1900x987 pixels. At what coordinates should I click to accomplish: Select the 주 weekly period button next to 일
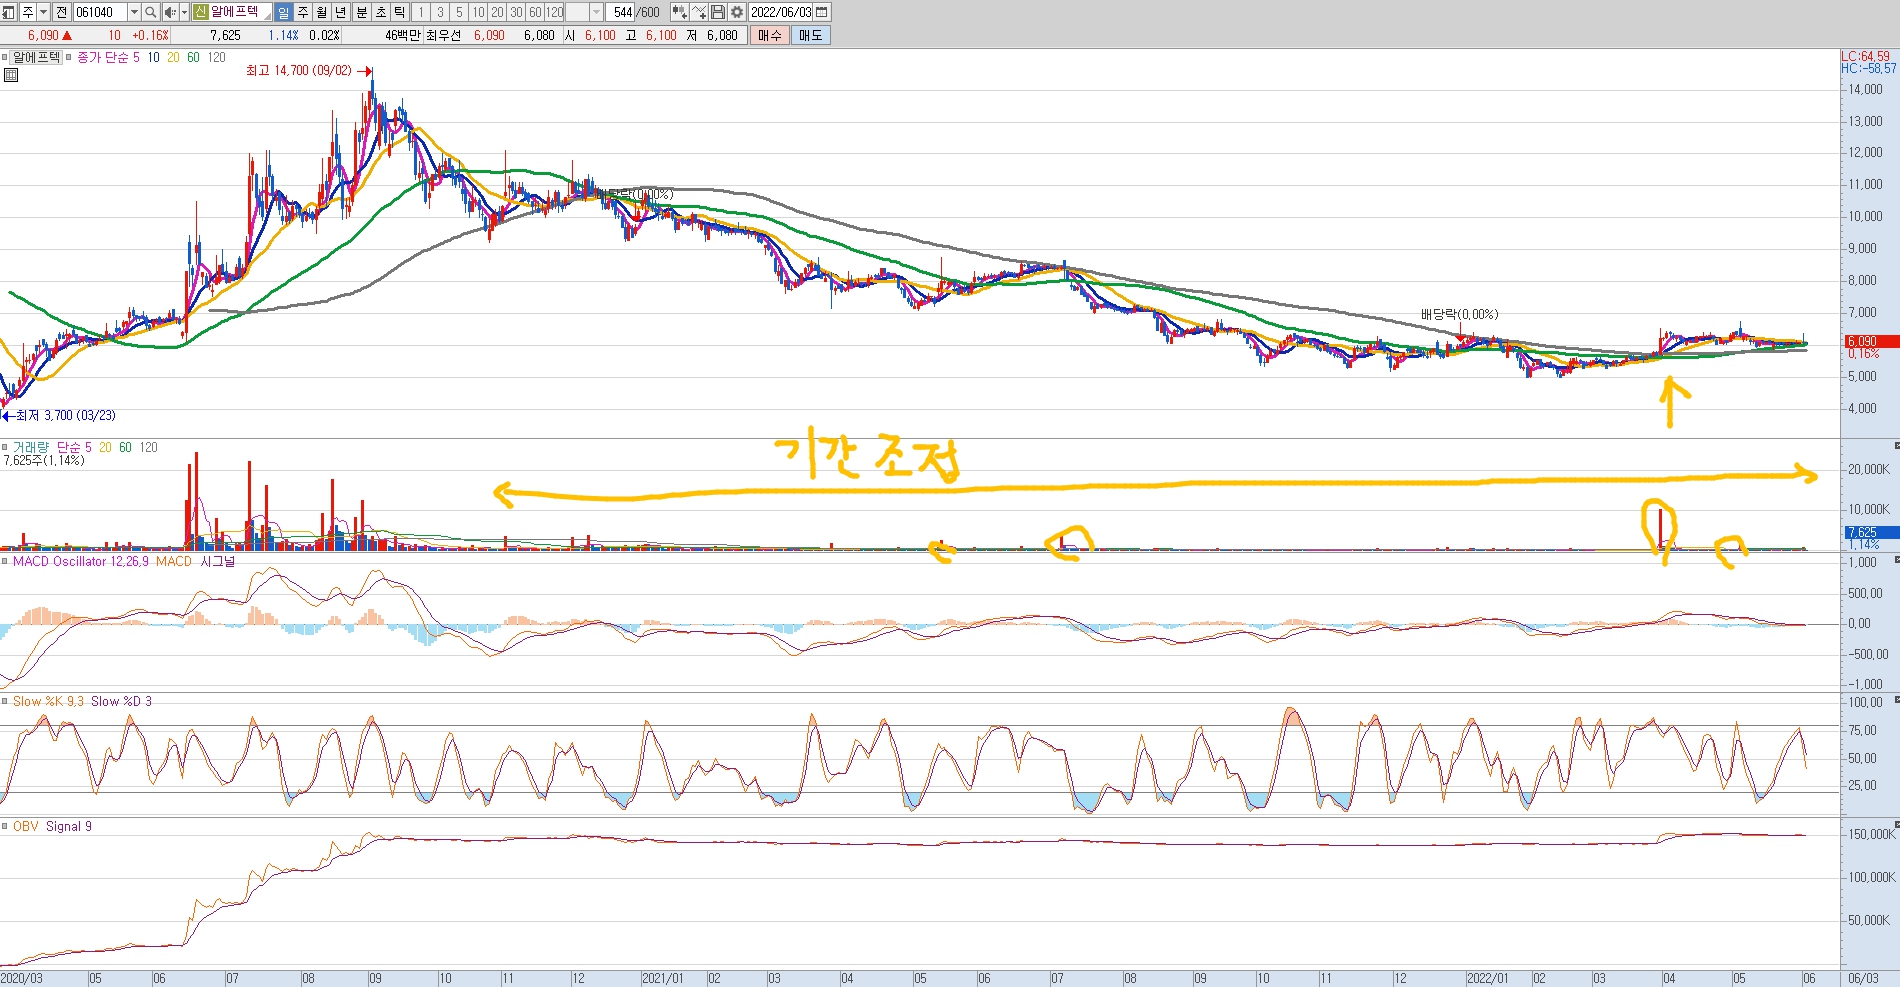pyautogui.click(x=303, y=12)
